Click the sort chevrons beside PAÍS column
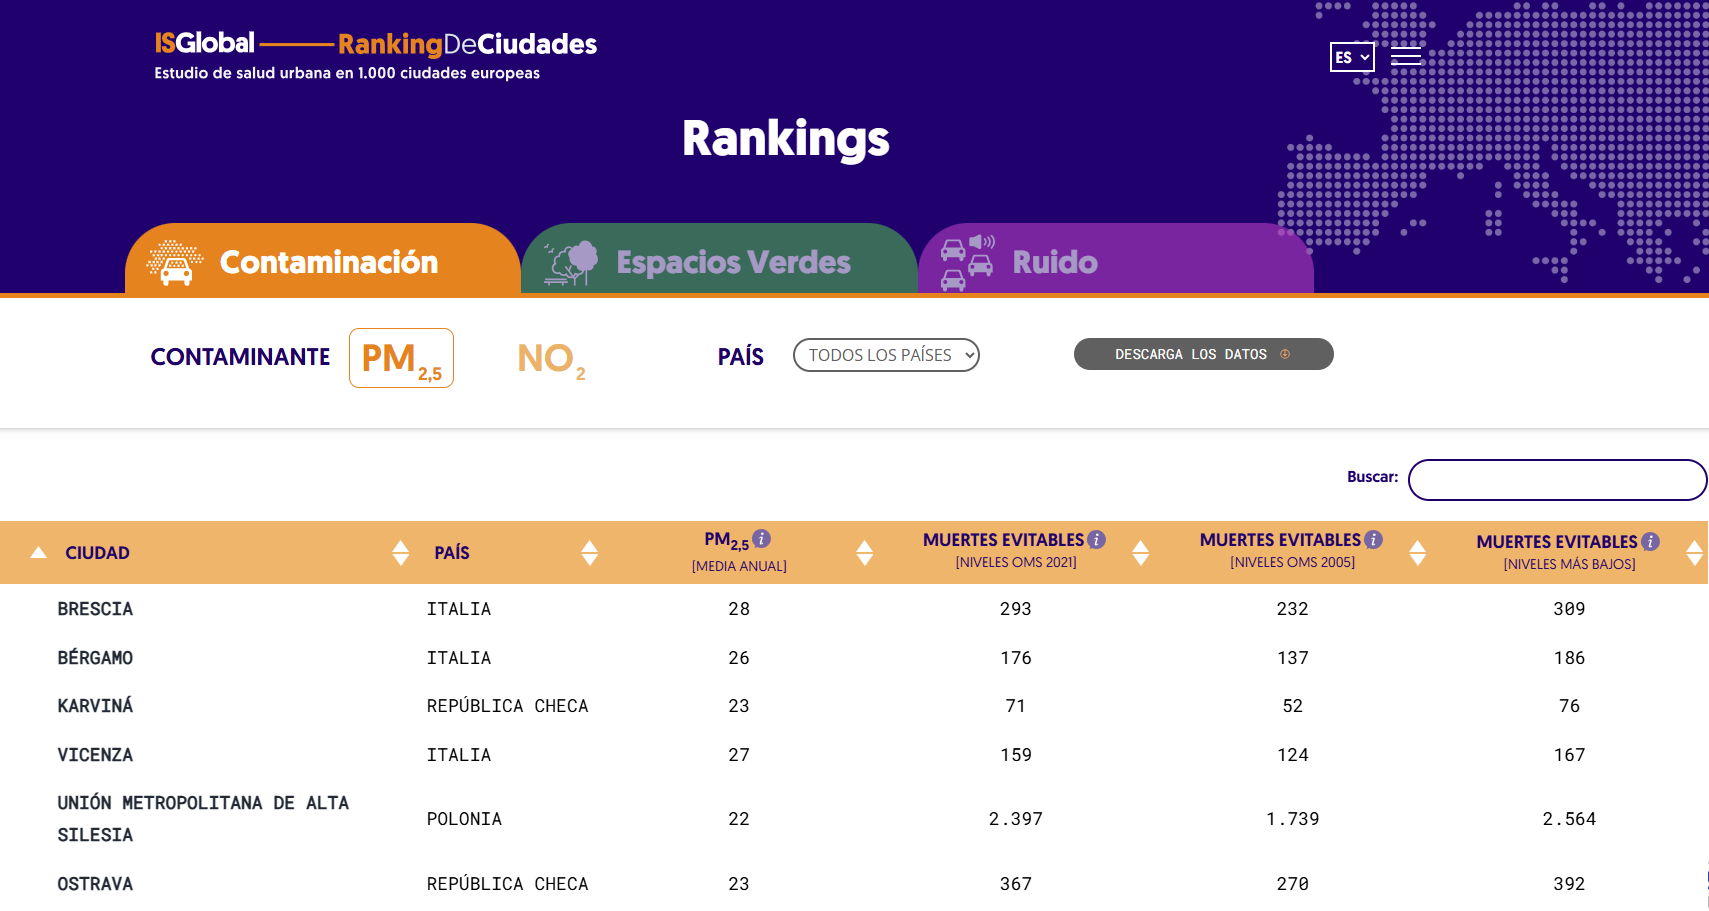 590,551
